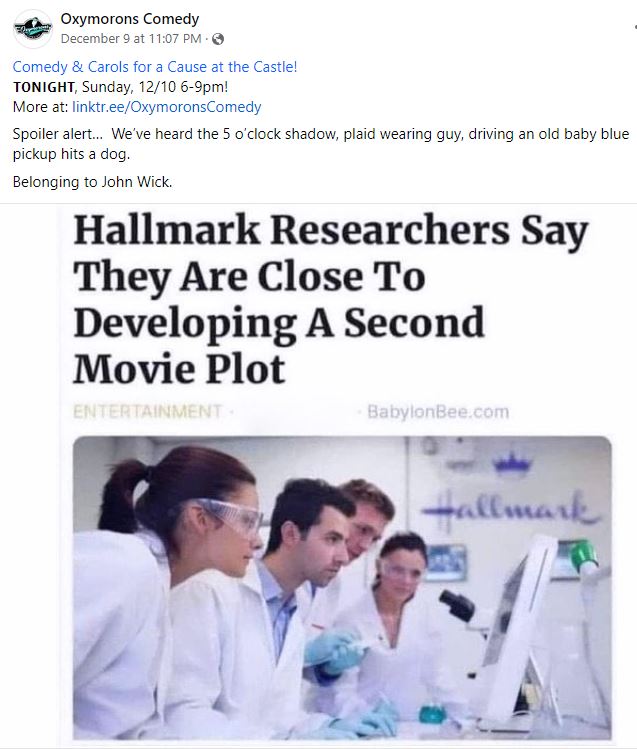Open the Oxymorons Comedy profile avatar
Screen dimensions: 637x749
[32, 29]
